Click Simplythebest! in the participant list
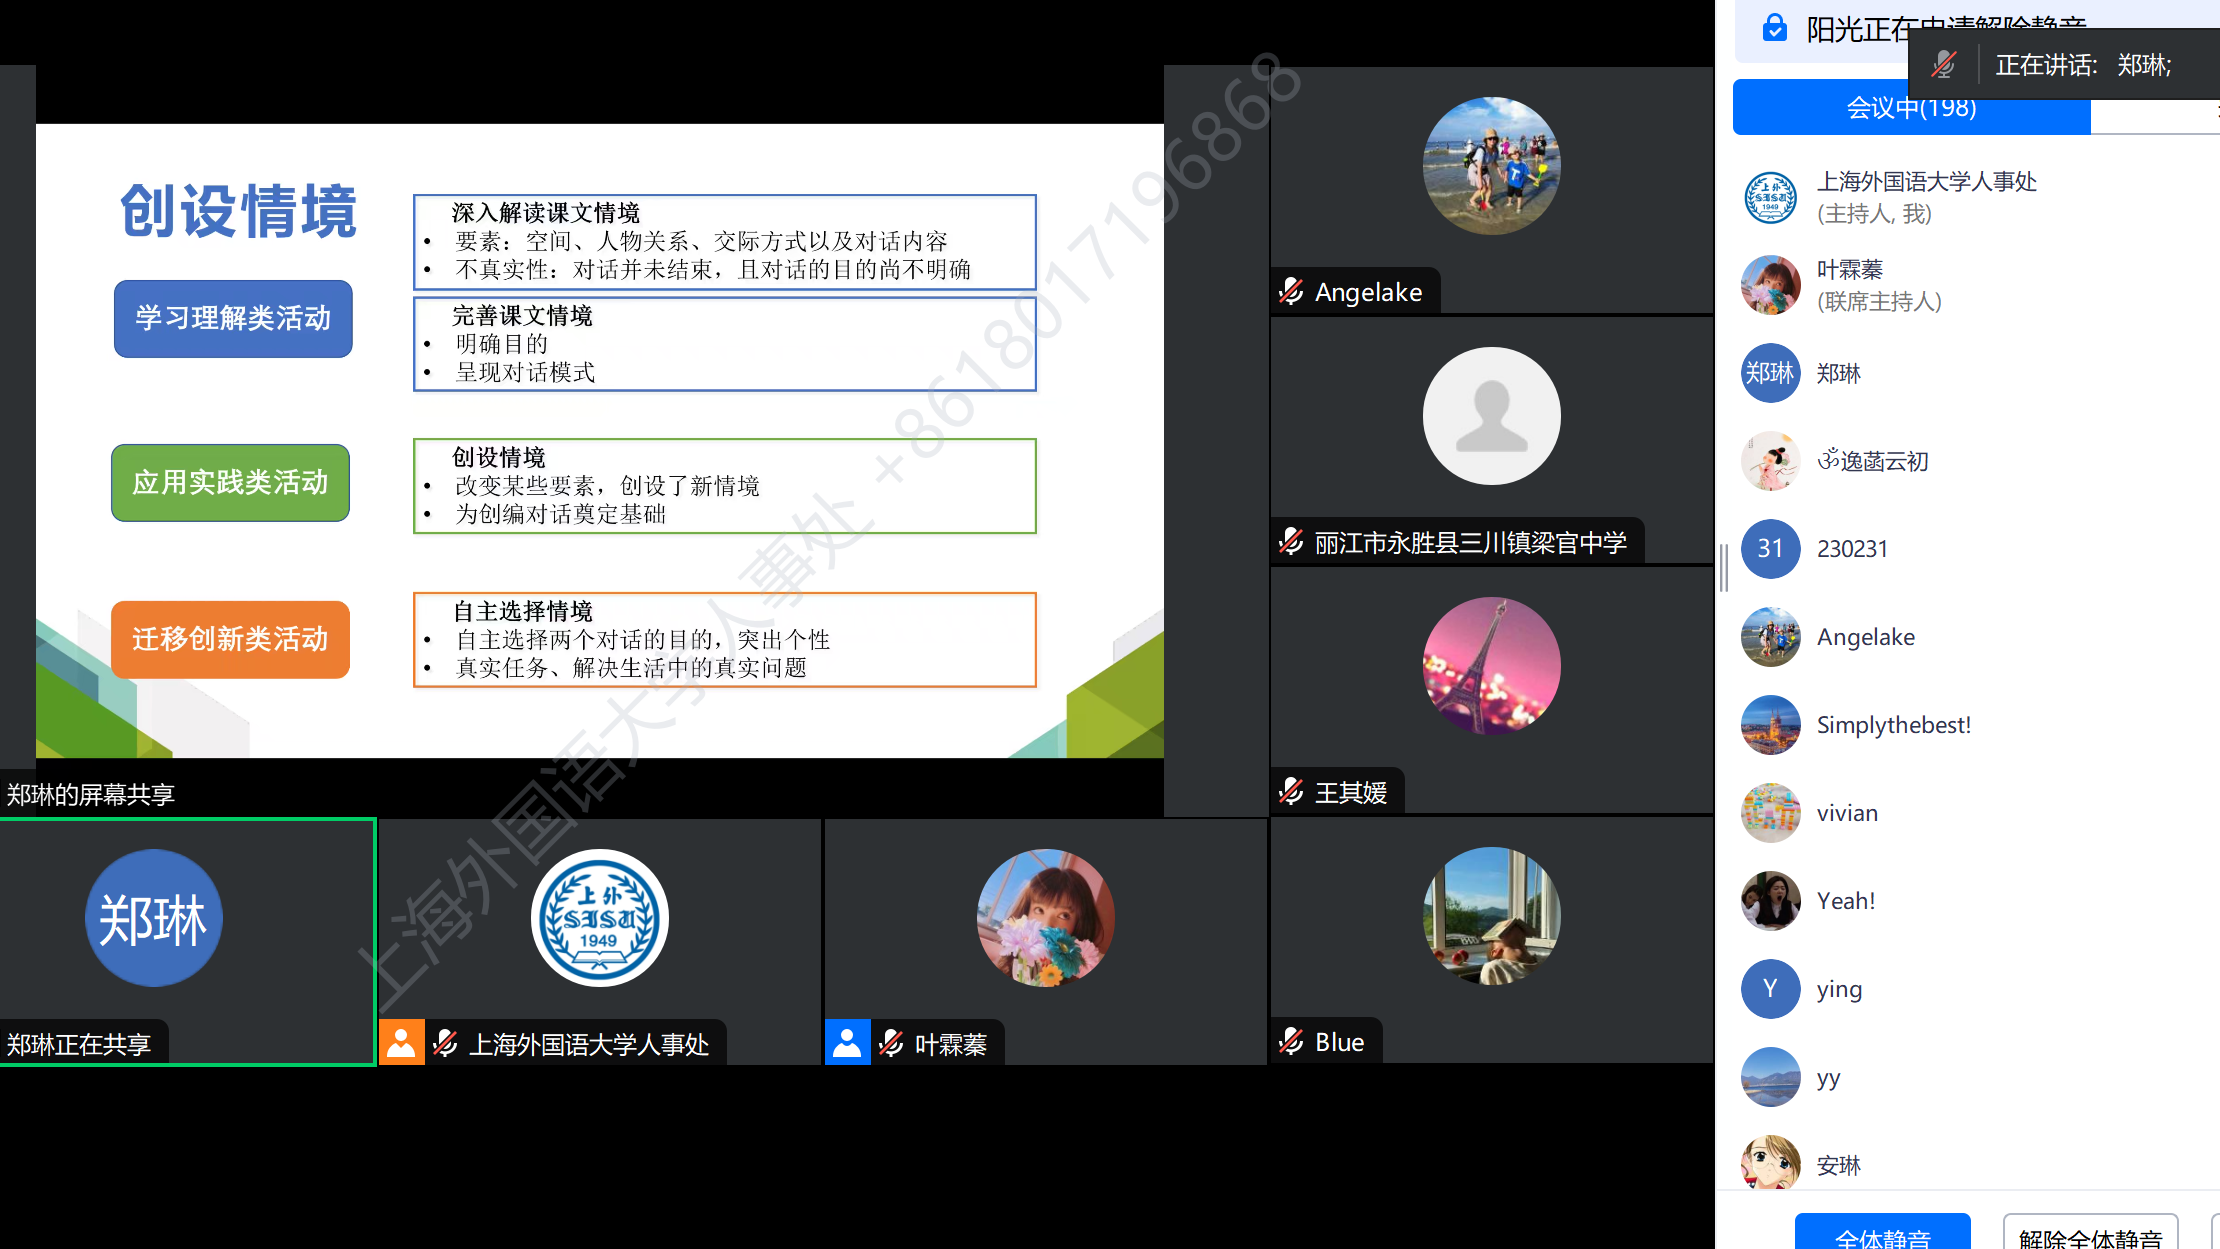 pyautogui.click(x=1893, y=725)
